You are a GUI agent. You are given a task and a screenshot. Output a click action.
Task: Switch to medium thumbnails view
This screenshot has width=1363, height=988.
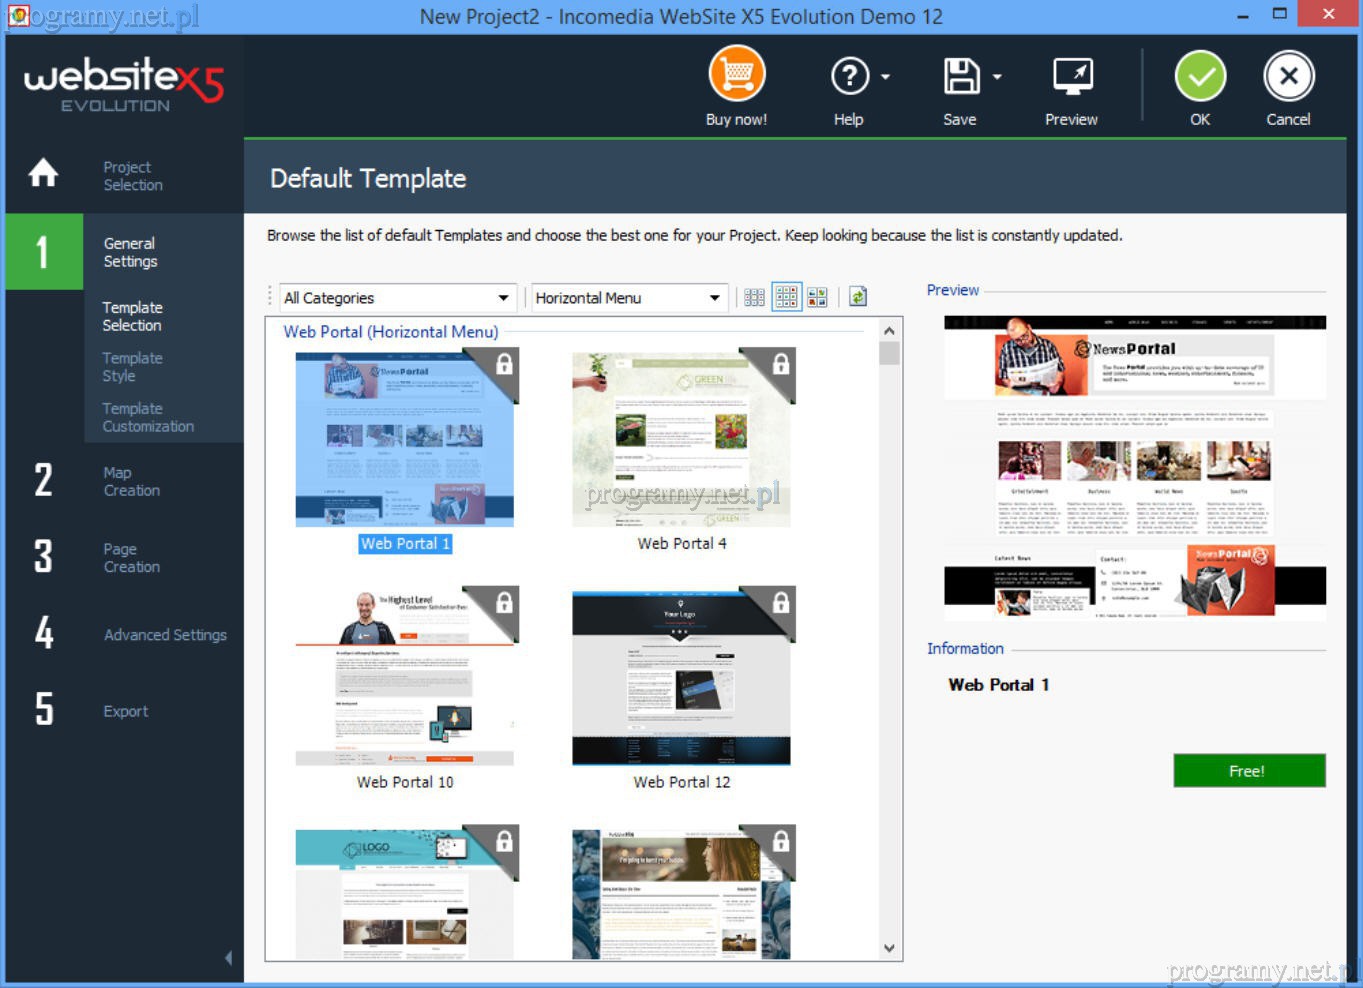[786, 297]
